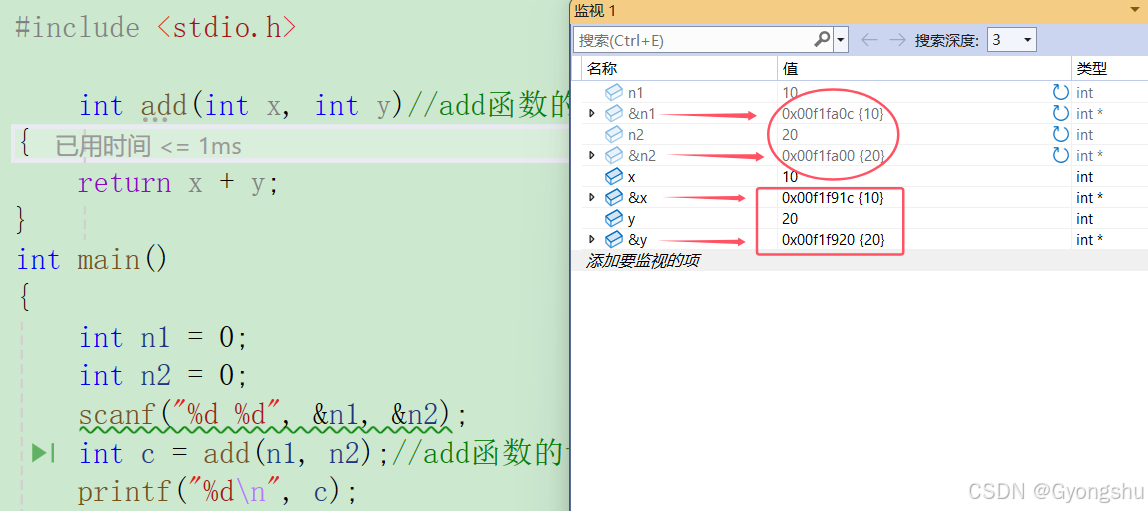Click the 监视 1 panel title bar
Screen dimensions: 1148x511
pos(859,10)
